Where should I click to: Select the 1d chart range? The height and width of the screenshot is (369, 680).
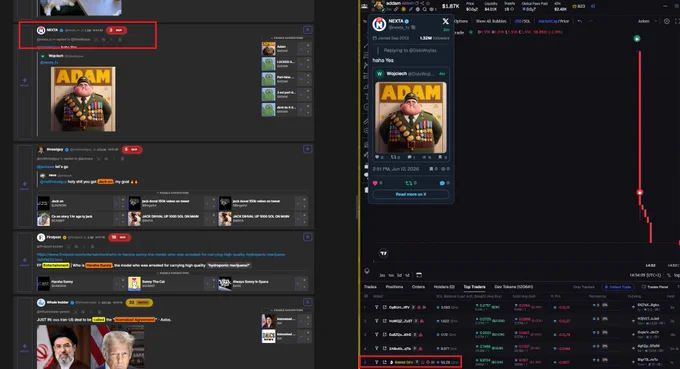(x=407, y=275)
